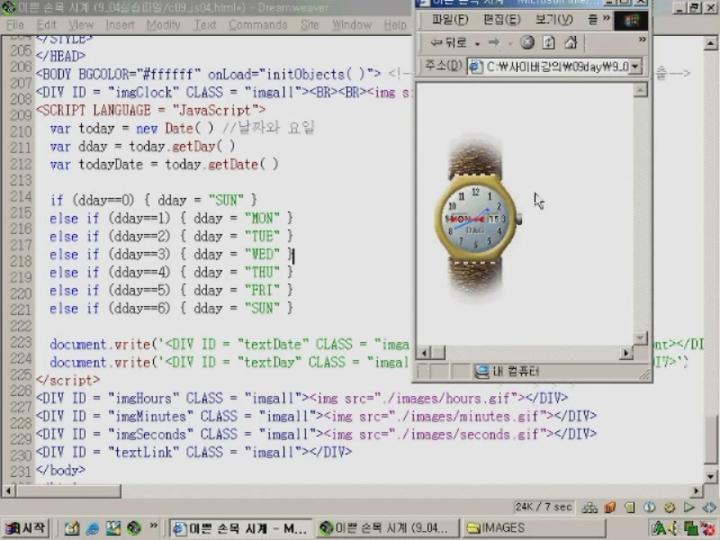The height and width of the screenshot is (540, 720).
Task: Click the code horizontal scrollbar left arrow
Action: coord(8,491)
